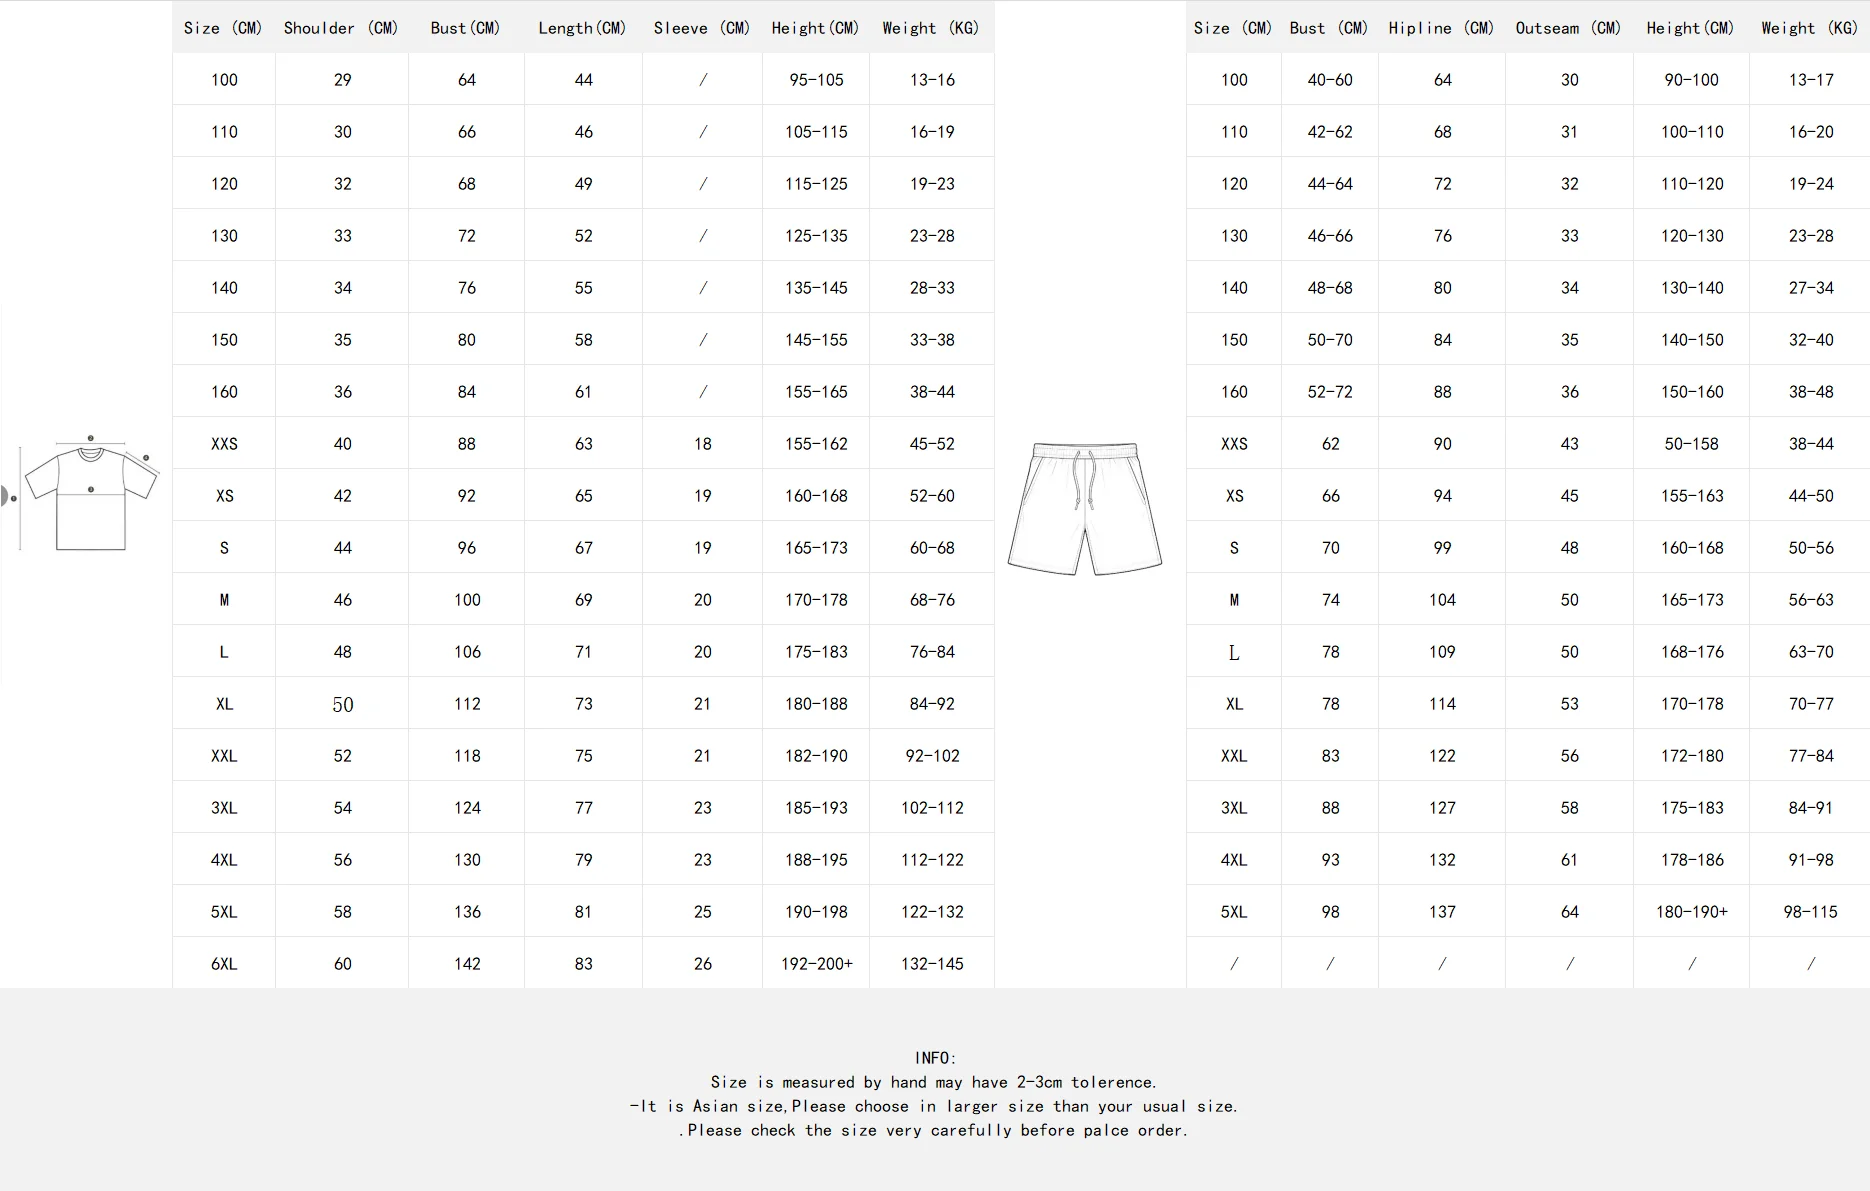This screenshot has width=1870, height=1191.
Task: Click the shorts table serif L size cell
Action: [x=1234, y=653]
